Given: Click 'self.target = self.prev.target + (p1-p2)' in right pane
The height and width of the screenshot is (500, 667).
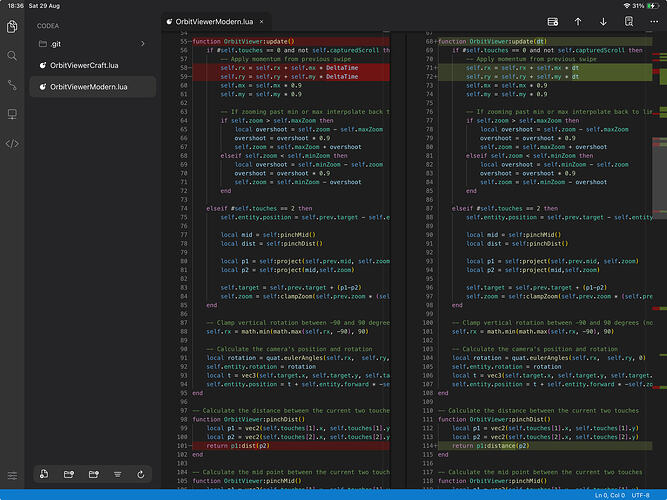Looking at the screenshot, I should pyautogui.click(x=536, y=287).
